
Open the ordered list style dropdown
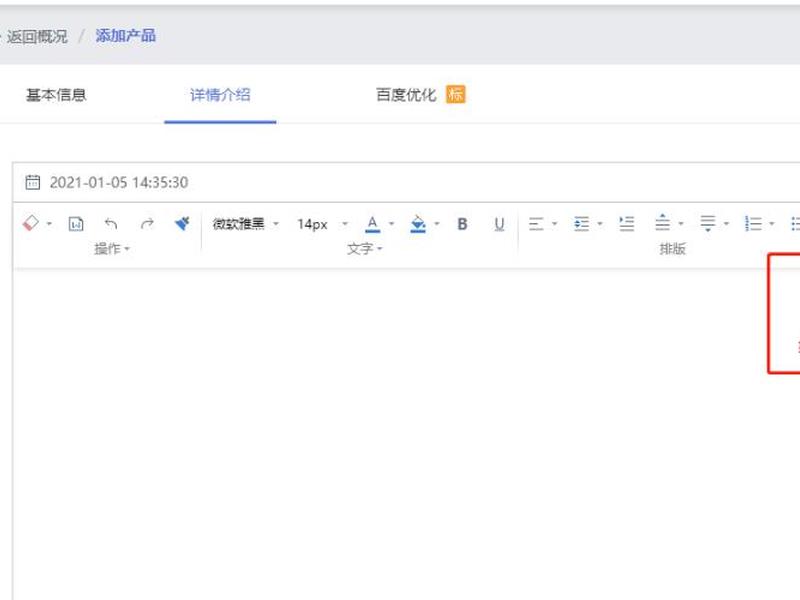coord(772,223)
